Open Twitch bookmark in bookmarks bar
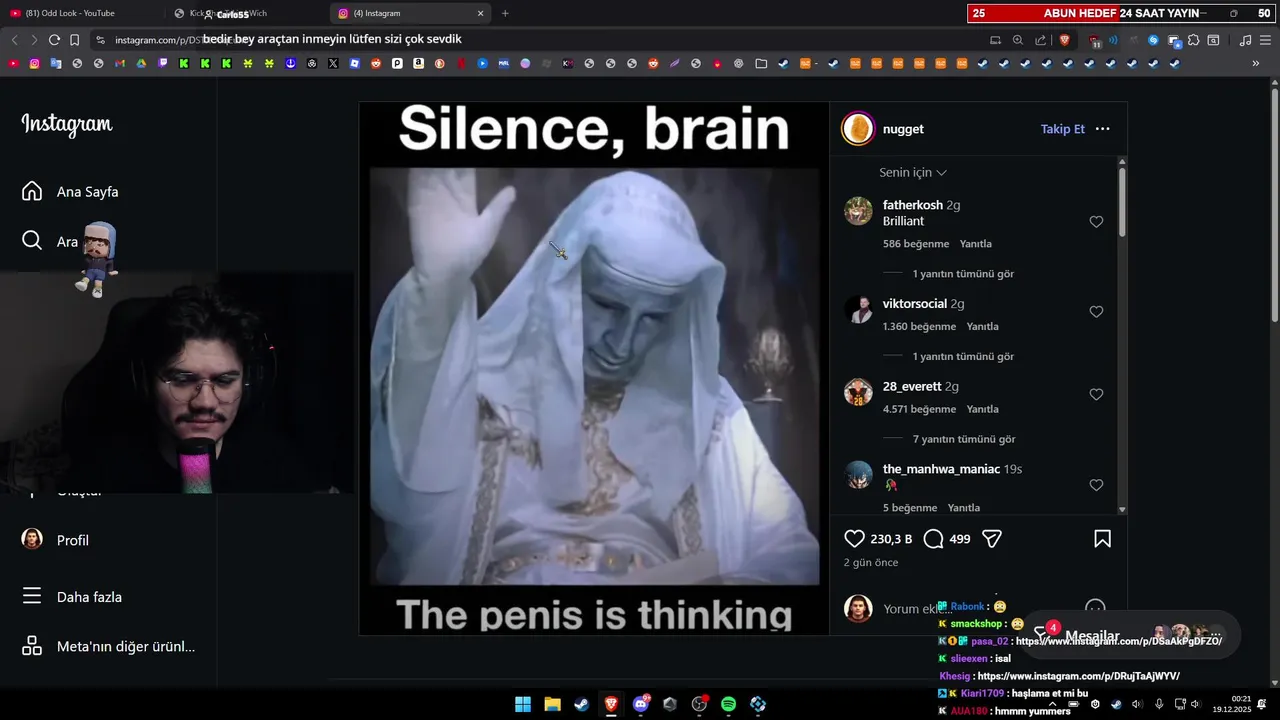This screenshot has width=1280, height=720. [163, 63]
